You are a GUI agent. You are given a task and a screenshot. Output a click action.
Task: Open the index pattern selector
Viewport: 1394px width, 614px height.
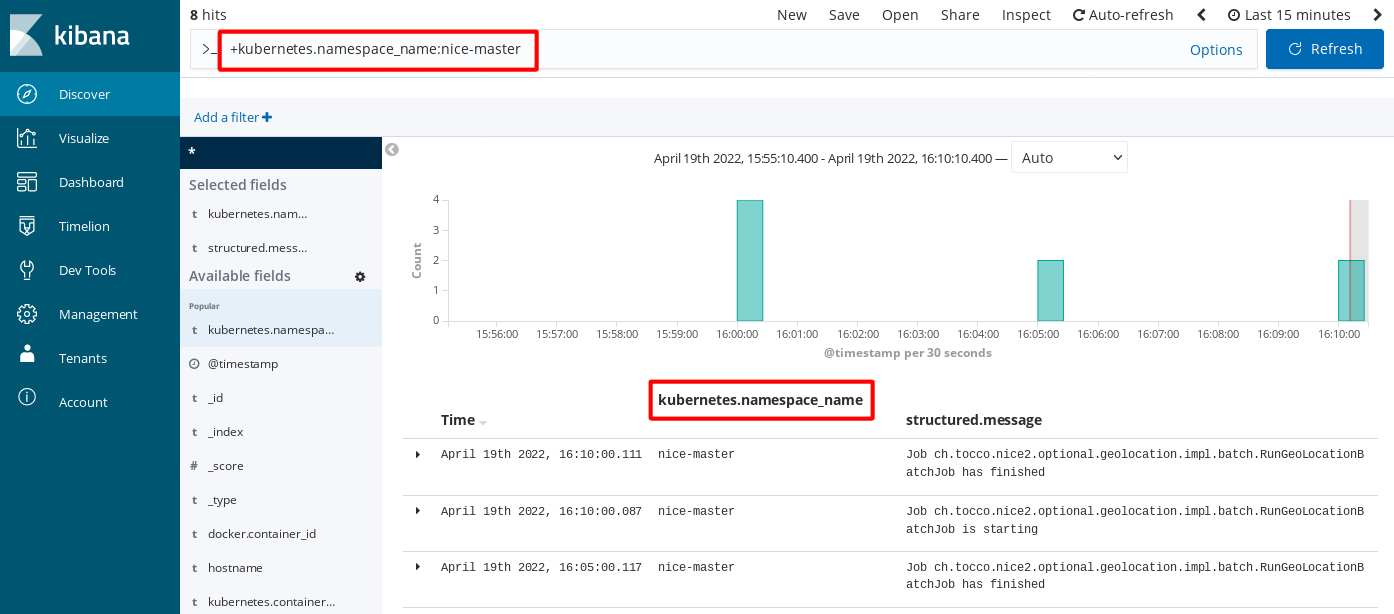pos(281,153)
